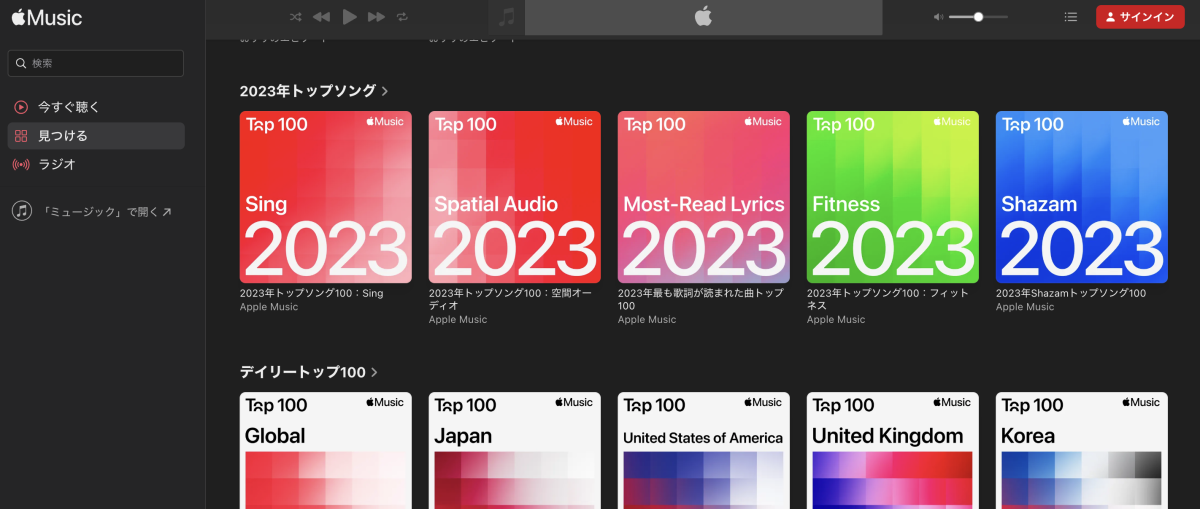Screen dimensions: 1200x509
Task: Click the 2023年トップソング100：フィットネス title
Action: (889, 300)
